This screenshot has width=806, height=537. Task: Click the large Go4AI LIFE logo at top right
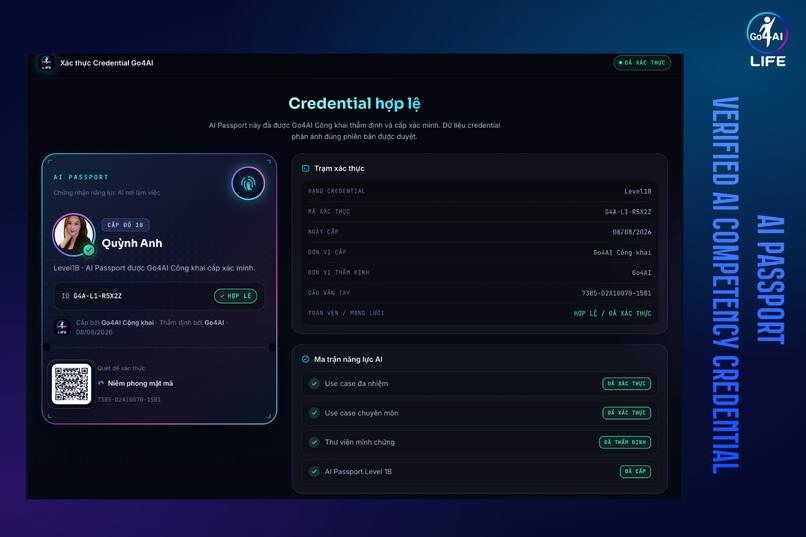click(x=767, y=40)
